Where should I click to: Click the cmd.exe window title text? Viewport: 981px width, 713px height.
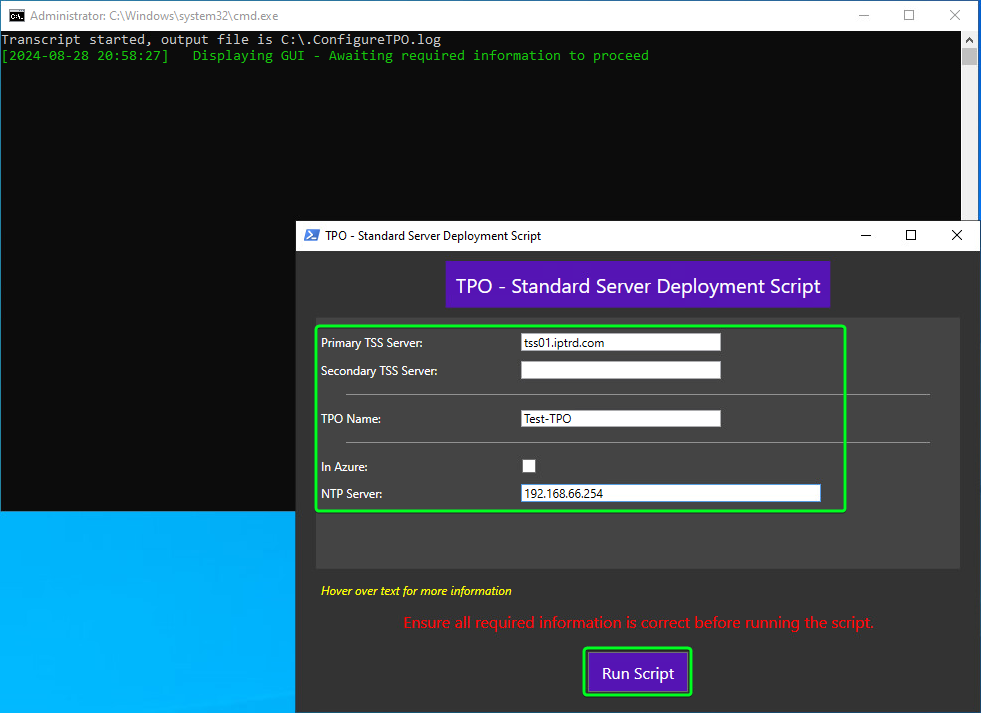coord(154,16)
